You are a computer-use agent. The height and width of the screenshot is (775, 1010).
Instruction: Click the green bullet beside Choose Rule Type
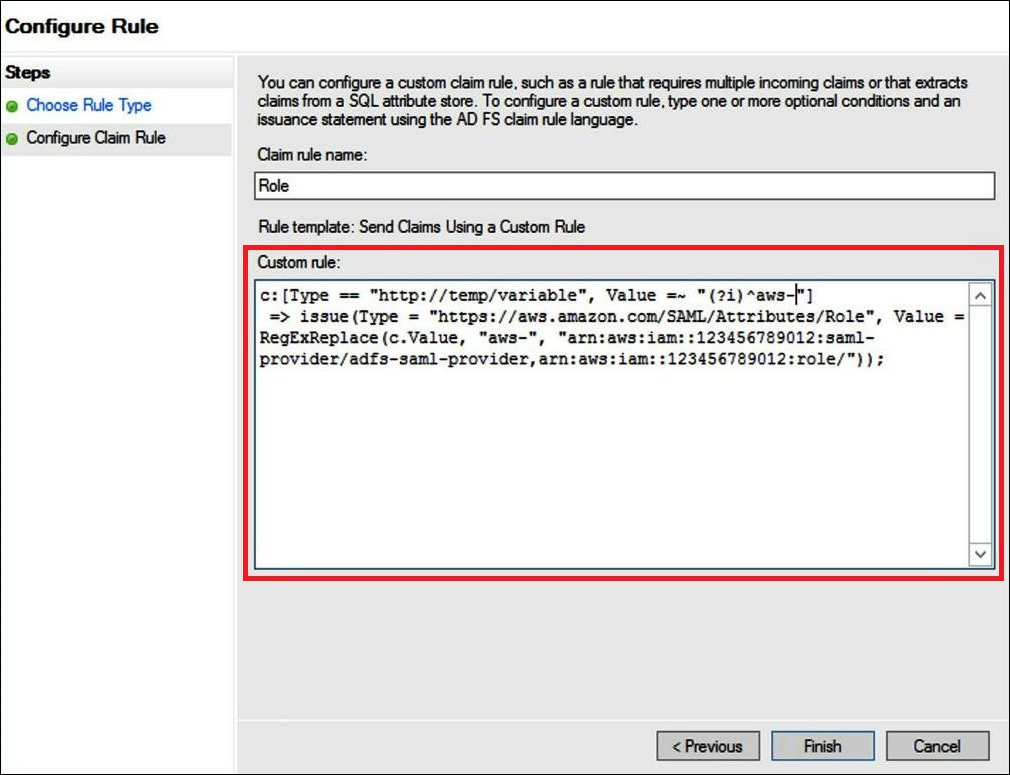(12, 106)
